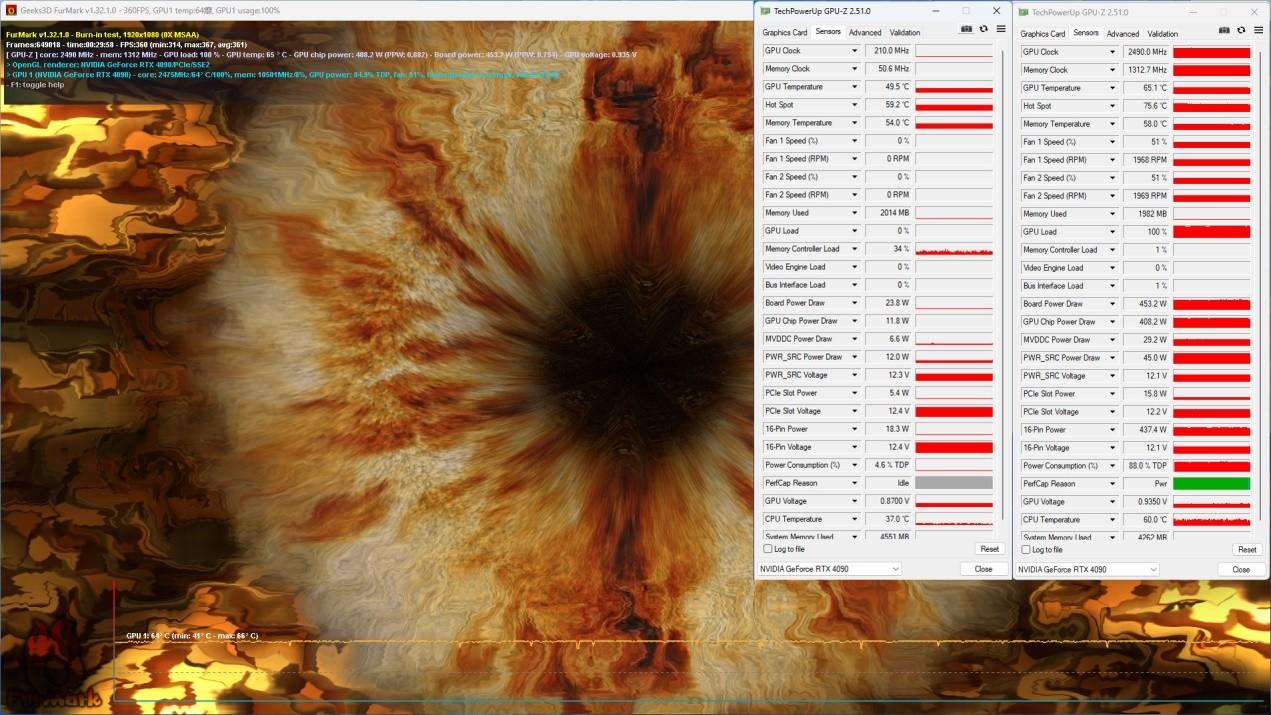Click refresh icon in left GPU-Z window

click(984, 30)
